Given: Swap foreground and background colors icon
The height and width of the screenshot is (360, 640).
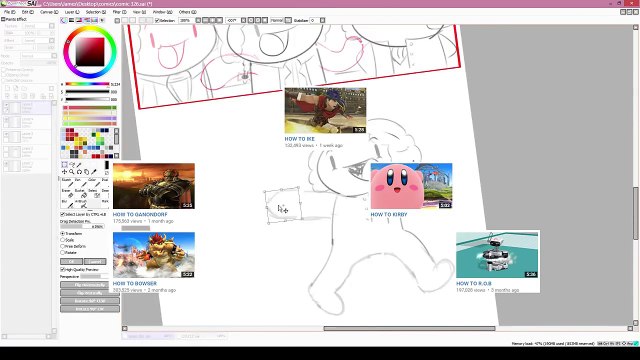Looking at the screenshot, I should coord(107,173).
